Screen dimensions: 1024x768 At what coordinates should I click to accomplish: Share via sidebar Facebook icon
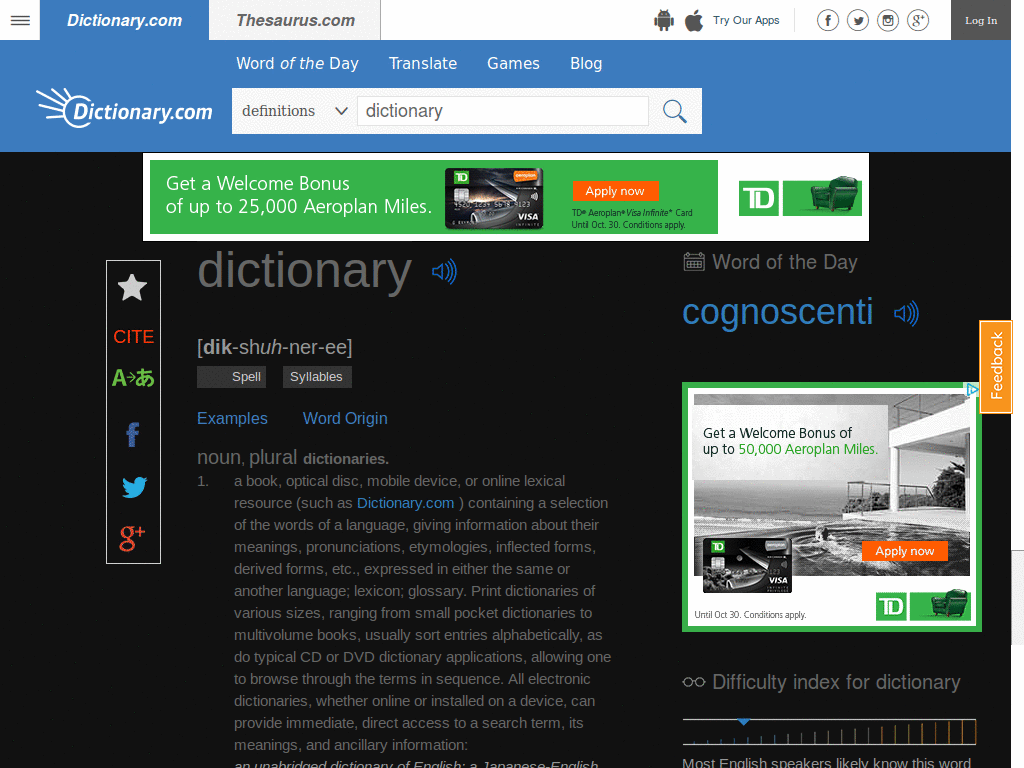tap(133, 434)
